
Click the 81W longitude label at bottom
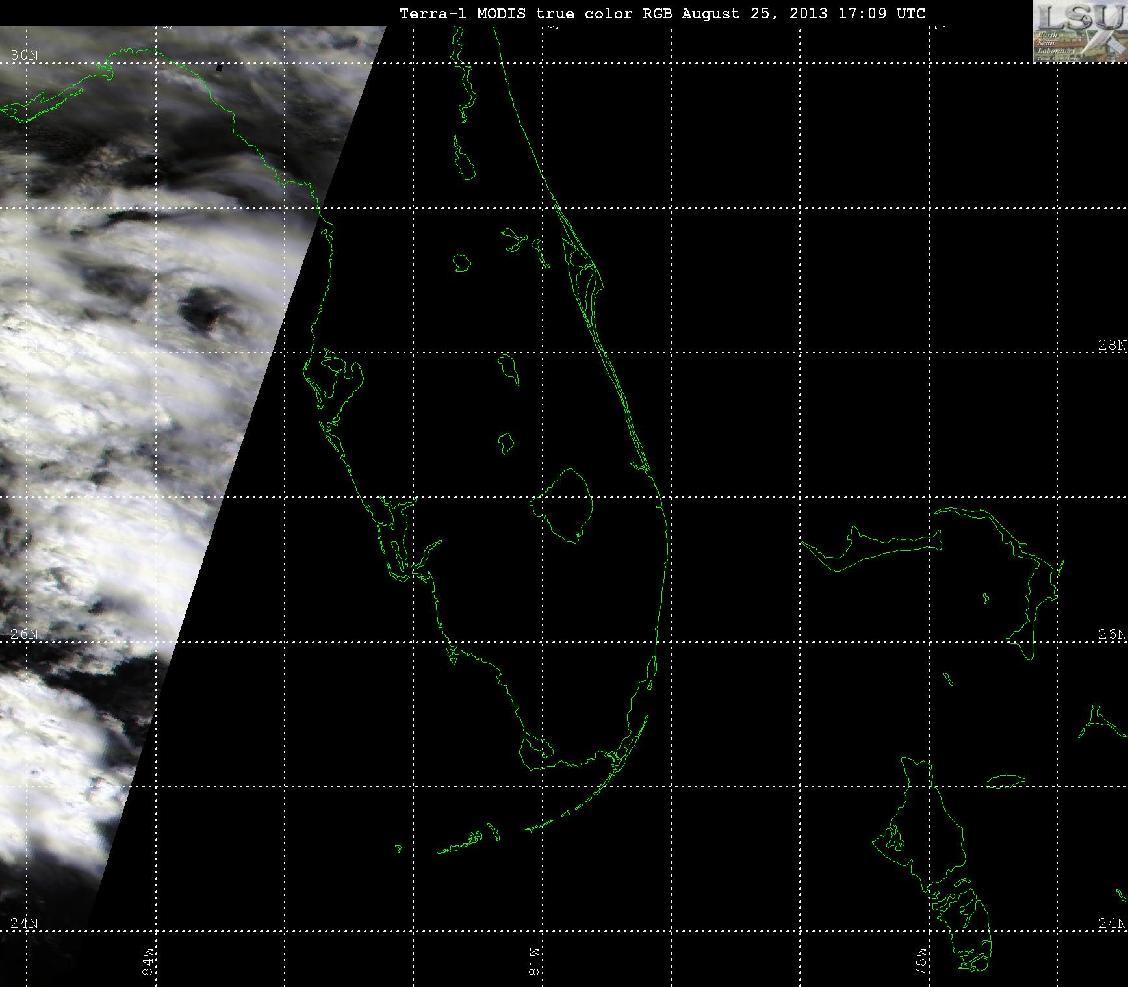[535, 960]
